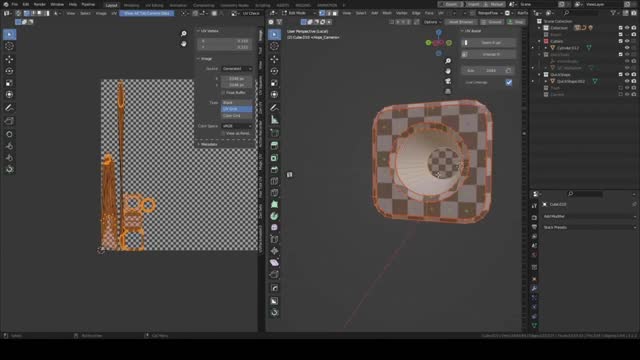Collapse the Cutters collection in outliner
640x360 pixels.
coord(540,41)
